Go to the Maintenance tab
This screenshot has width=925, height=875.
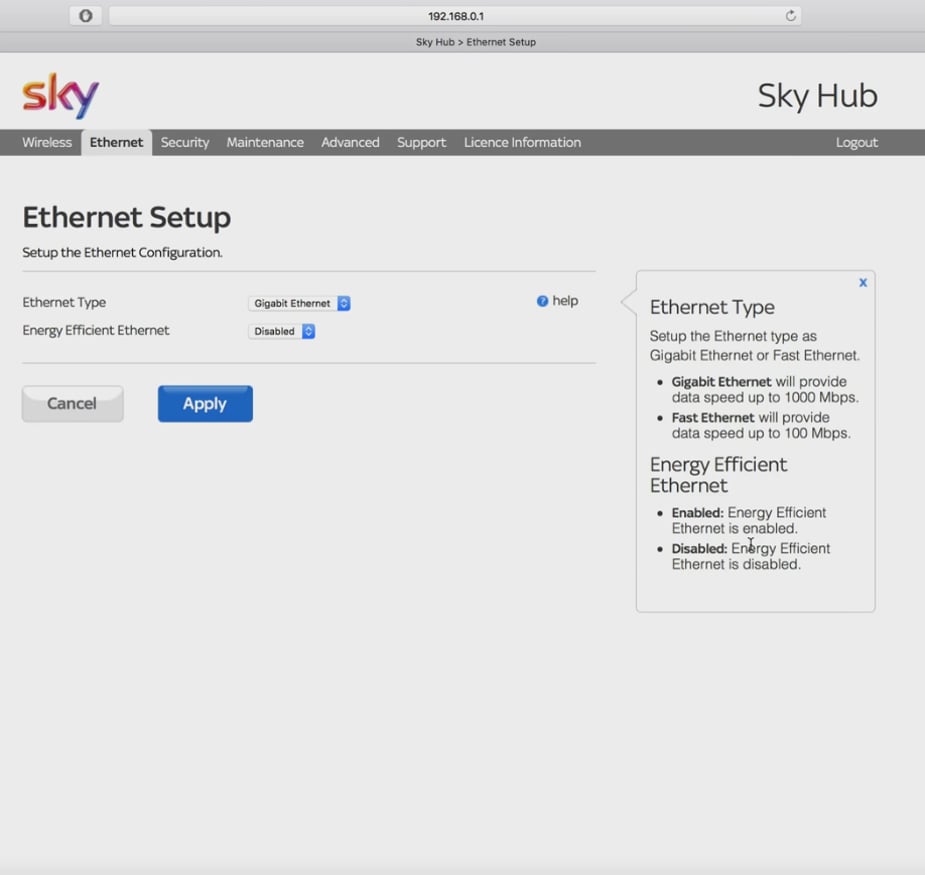265,142
